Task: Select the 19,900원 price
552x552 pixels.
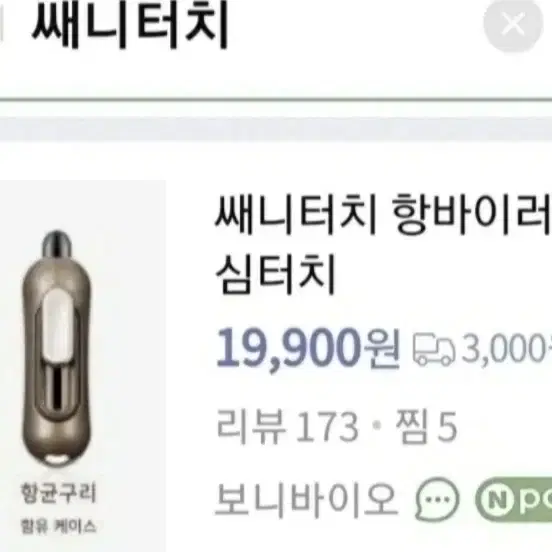Action: tap(308, 348)
